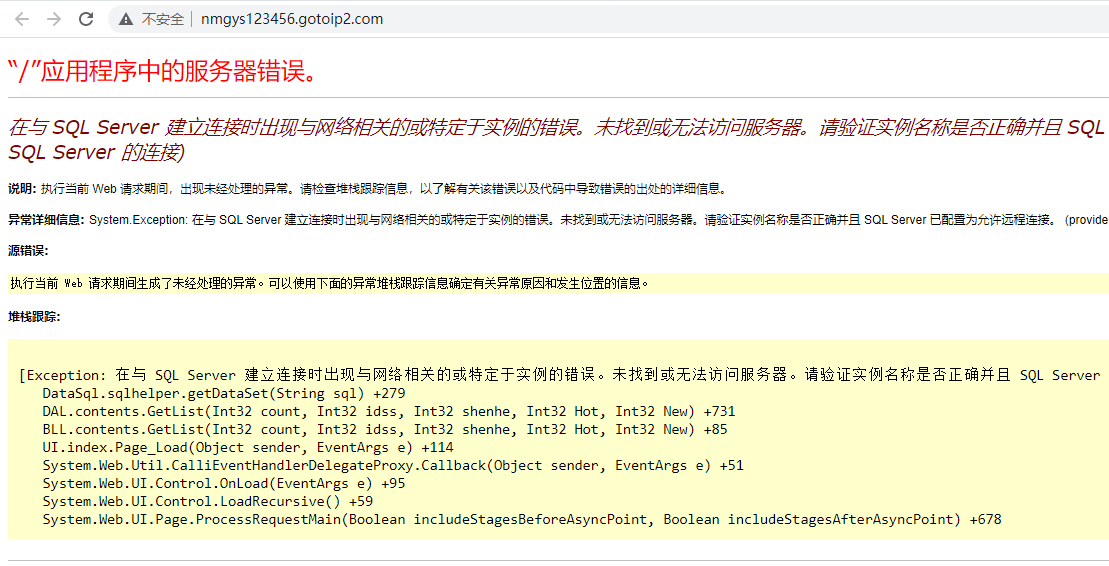Screen dimensions: 1109x566
Task: Click the red server error heading
Action: coord(163,71)
